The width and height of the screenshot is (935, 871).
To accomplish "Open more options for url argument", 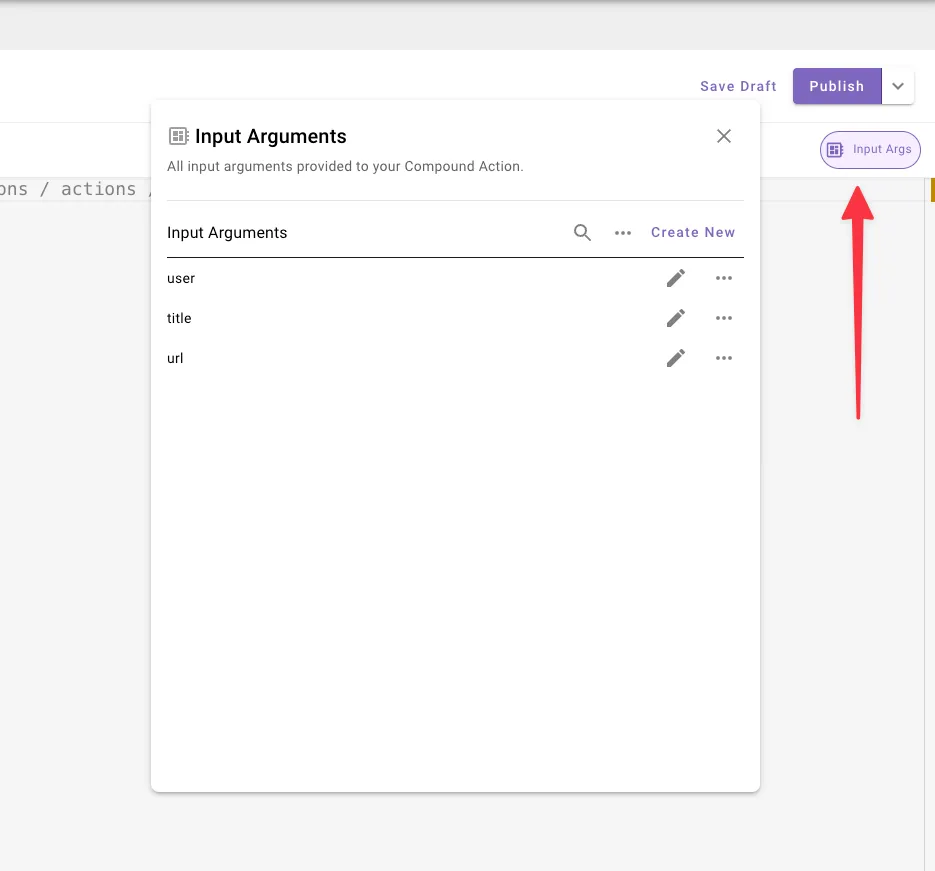I will pyautogui.click(x=723, y=358).
